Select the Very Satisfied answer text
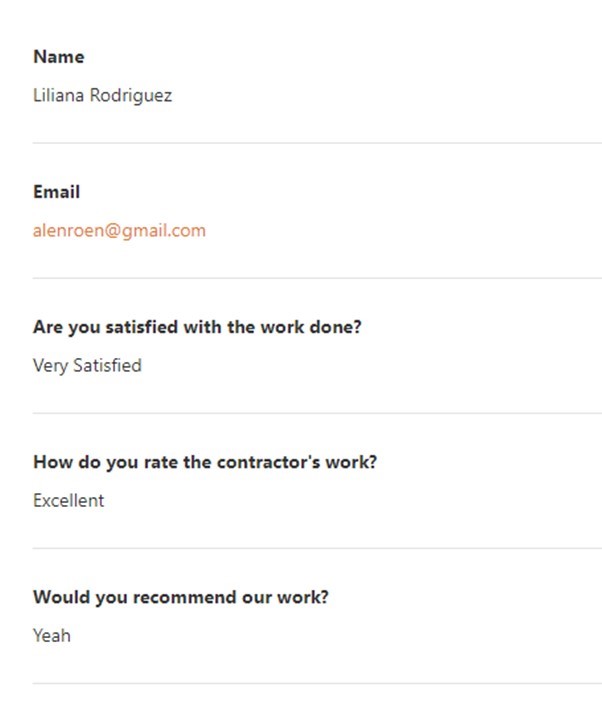The image size is (602, 720). (x=87, y=366)
